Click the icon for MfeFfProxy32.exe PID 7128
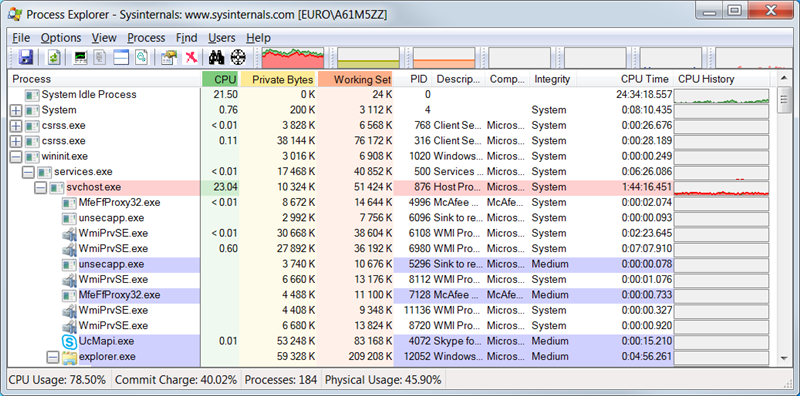Image resolution: width=800 pixels, height=396 pixels. point(69,295)
